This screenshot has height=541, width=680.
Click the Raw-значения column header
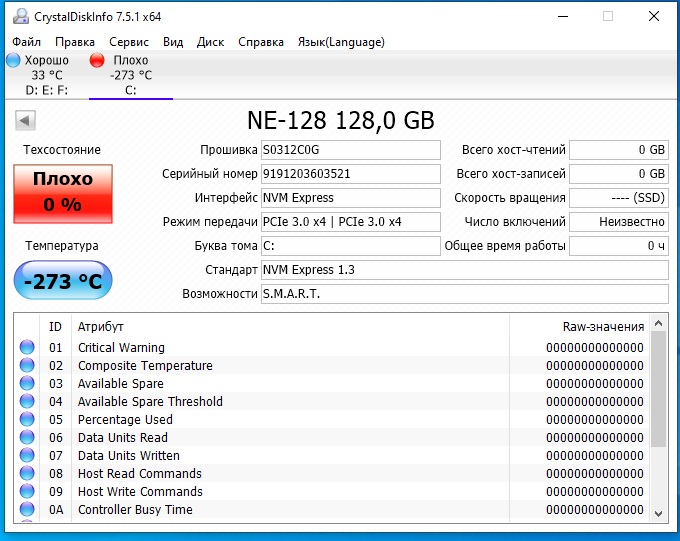point(603,326)
